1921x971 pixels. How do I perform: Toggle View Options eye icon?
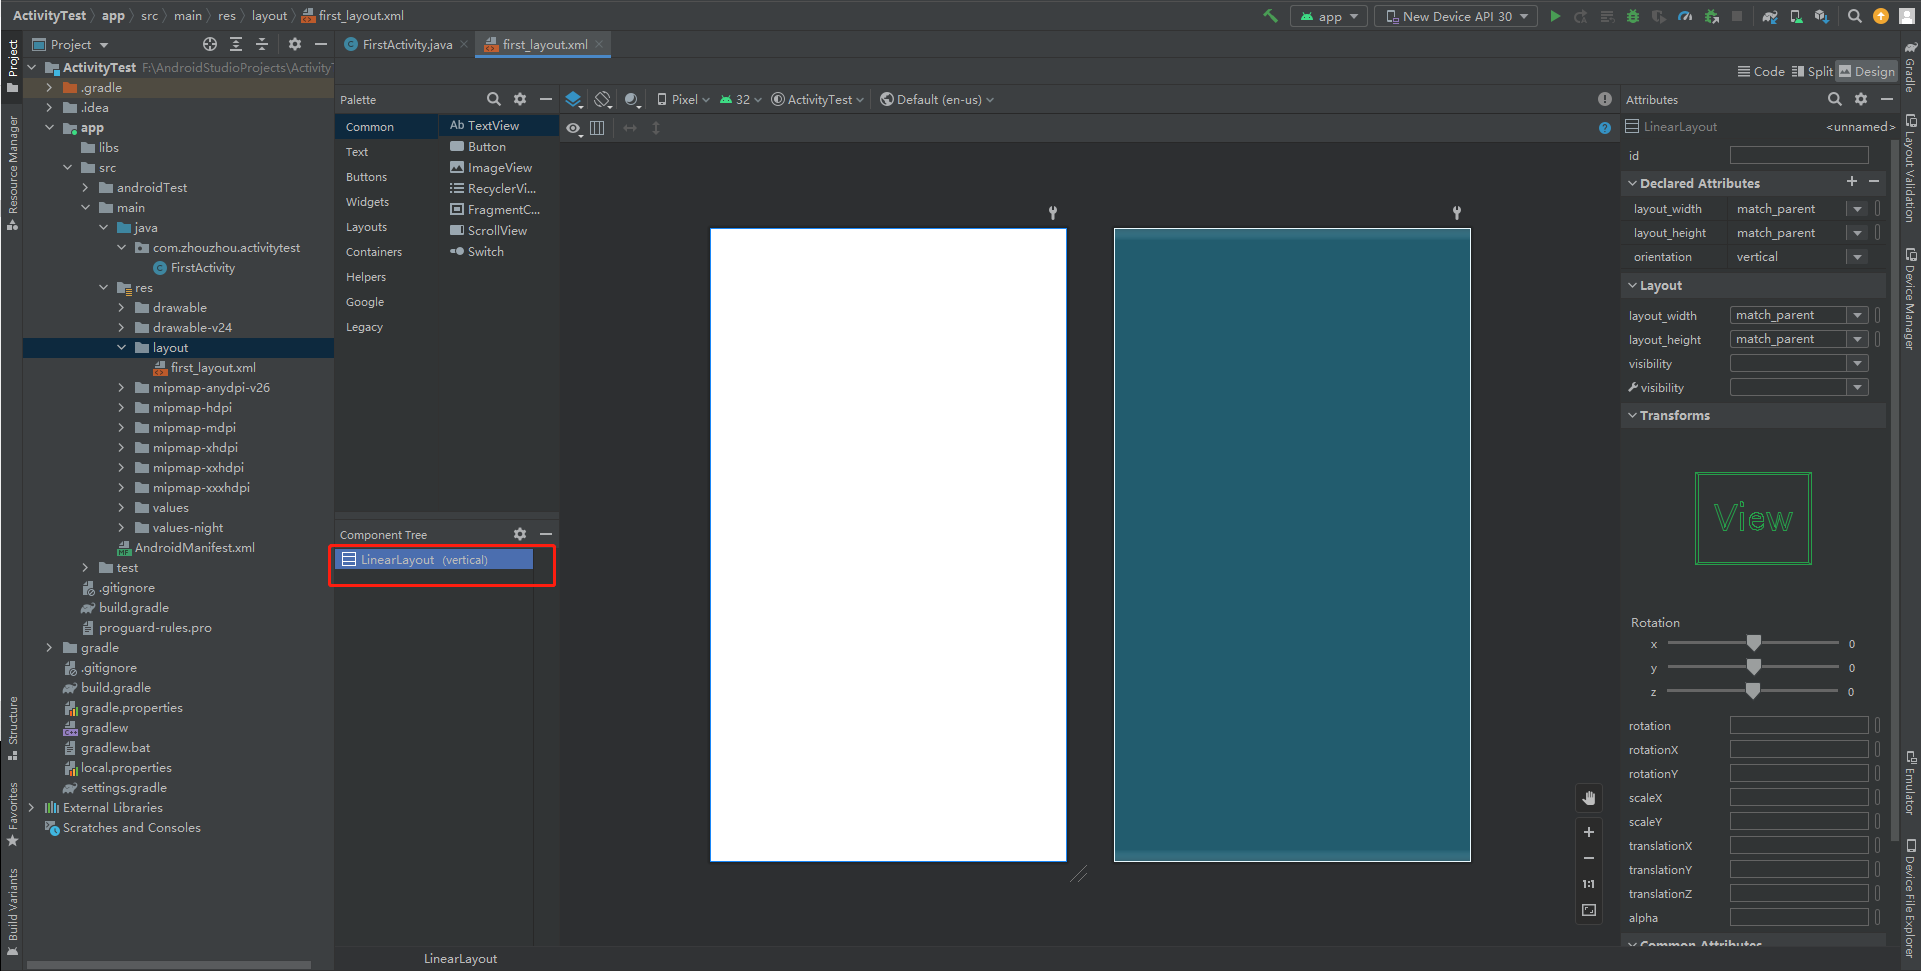coord(573,128)
